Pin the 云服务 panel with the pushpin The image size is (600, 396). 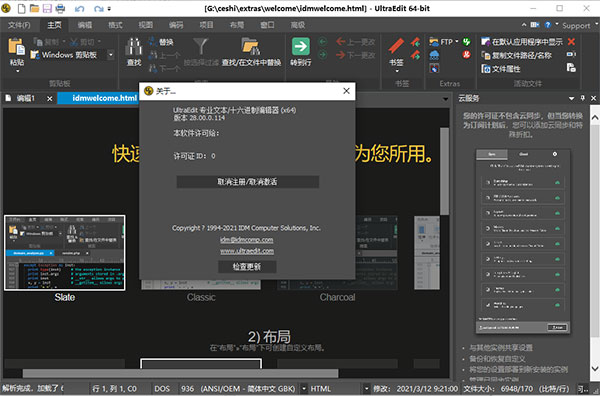tap(582, 98)
